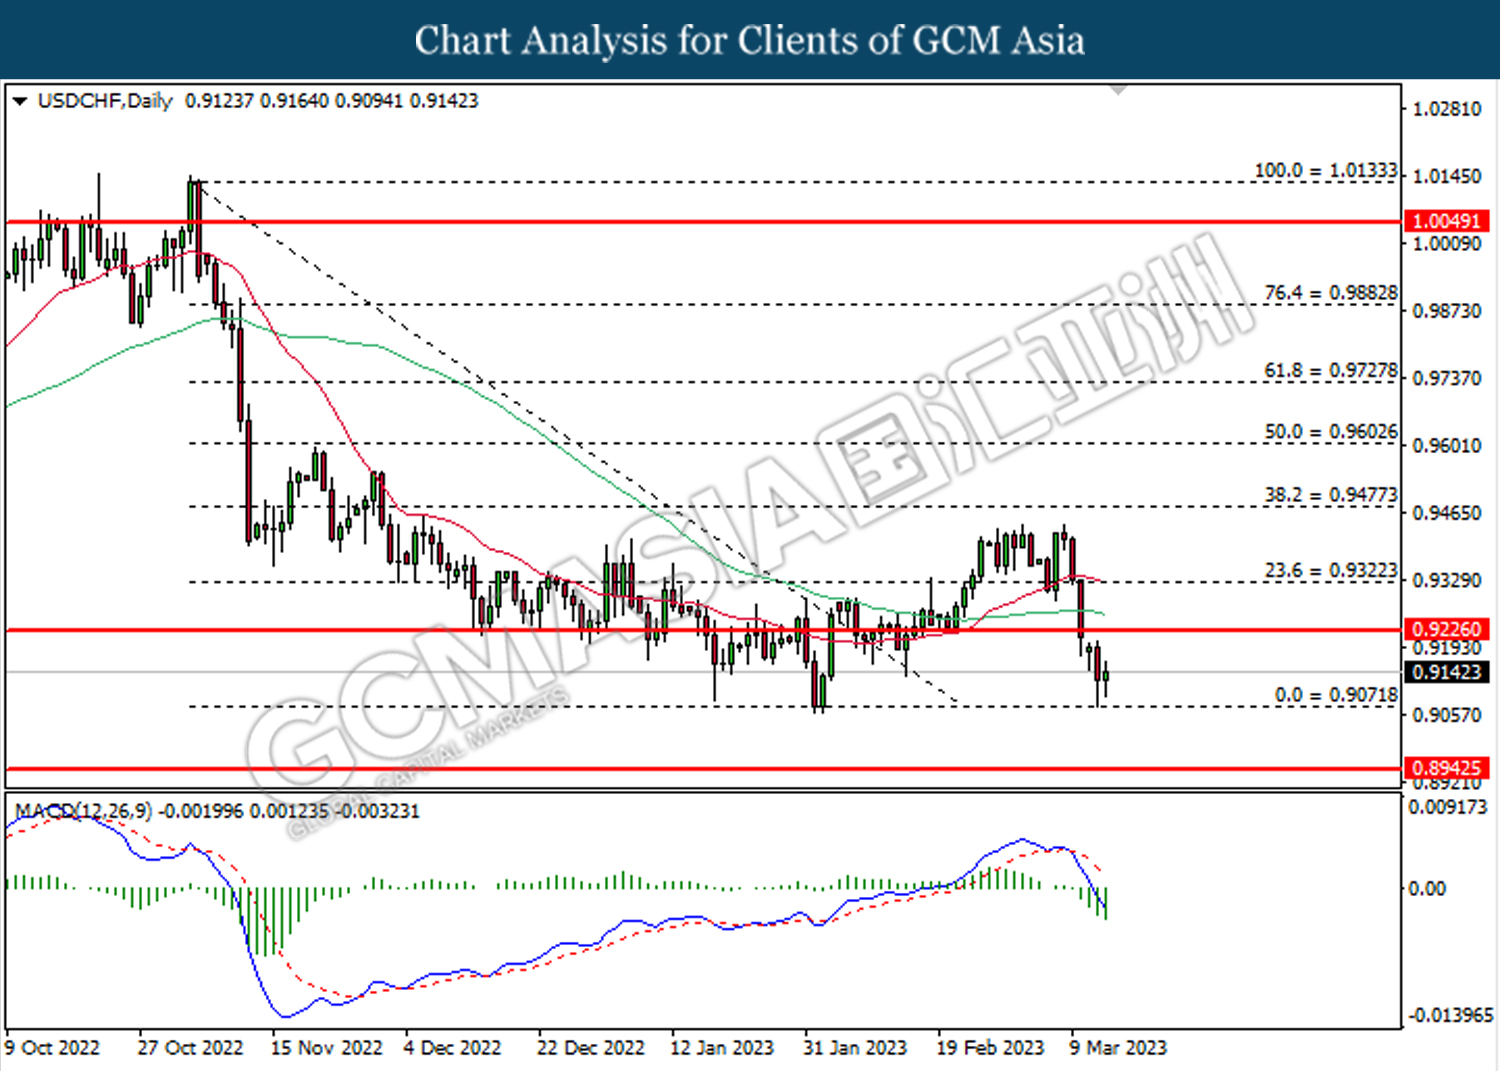The image size is (1500, 1071).
Task: Select the 27 Oct 2022 date label
Action: point(190,1047)
